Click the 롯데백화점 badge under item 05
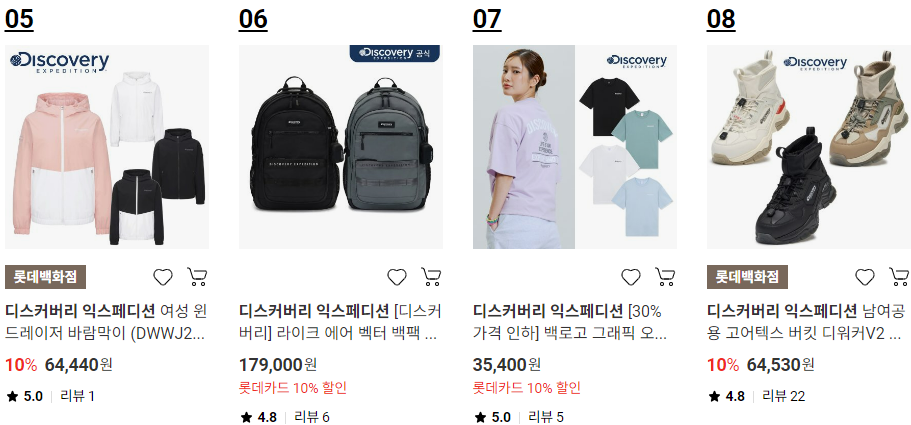This screenshot has width=911, height=425. tap(45, 277)
